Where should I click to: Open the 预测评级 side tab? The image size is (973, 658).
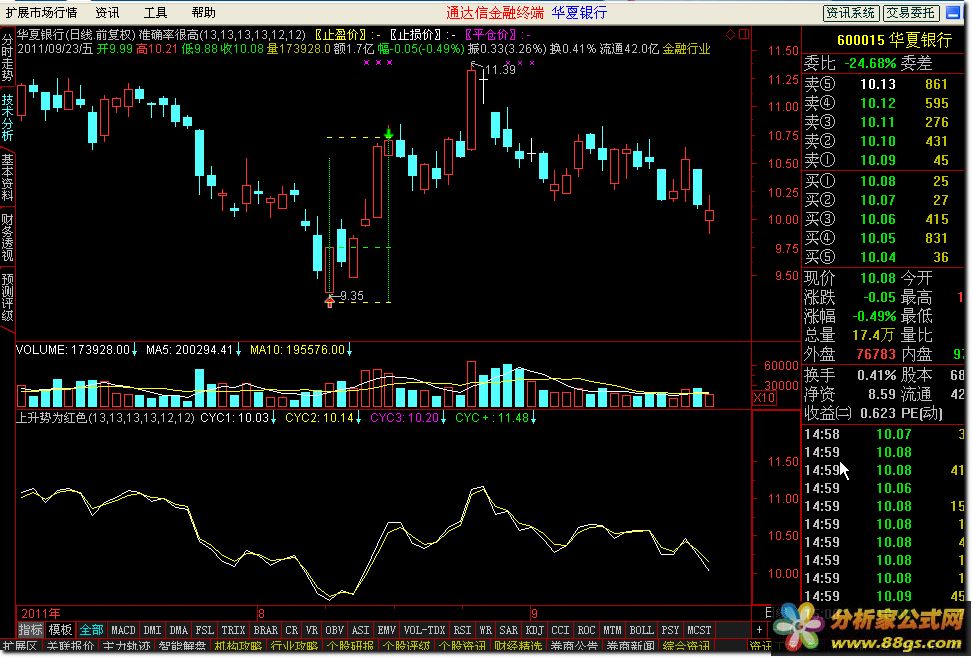pos(7,297)
